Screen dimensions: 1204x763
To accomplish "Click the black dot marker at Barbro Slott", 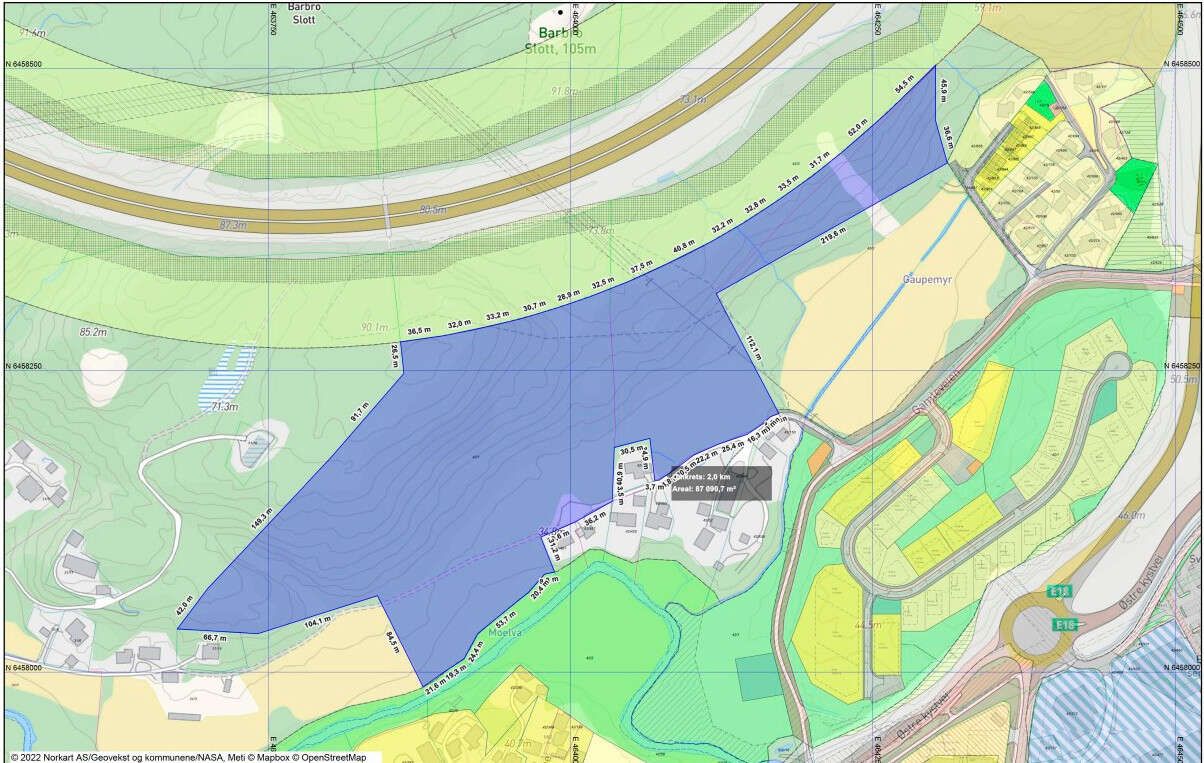I will point(561,12).
